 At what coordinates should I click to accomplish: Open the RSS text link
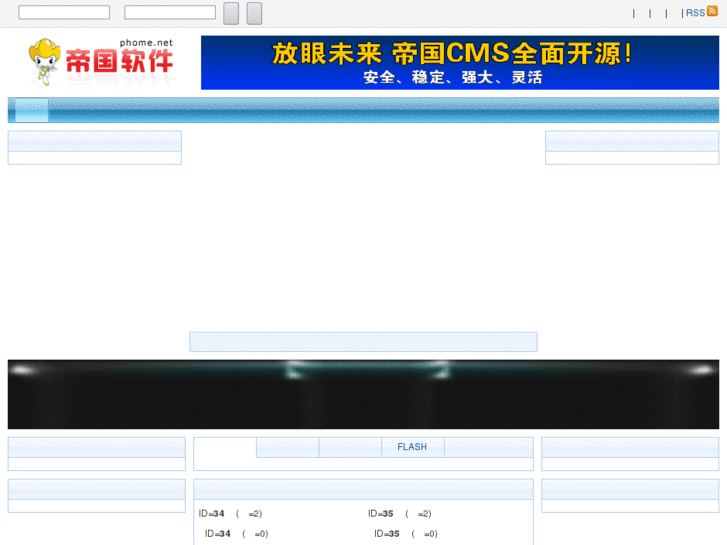click(695, 13)
